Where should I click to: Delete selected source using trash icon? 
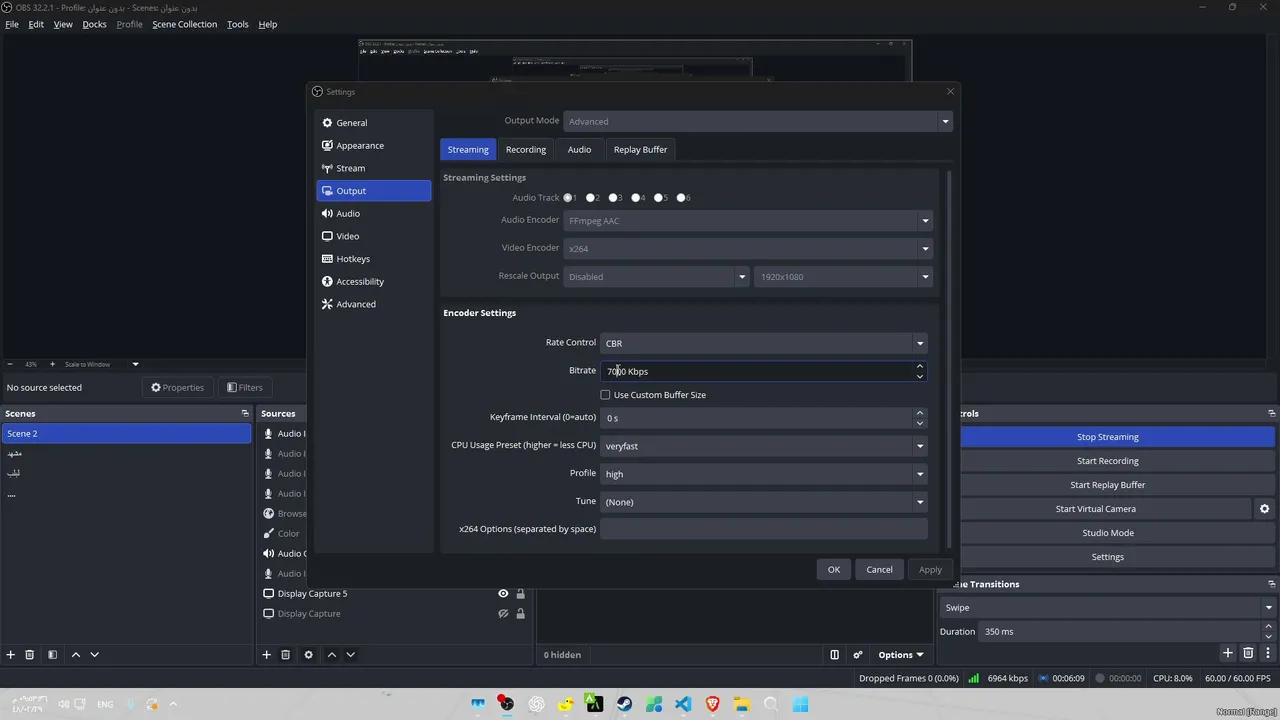tap(285, 655)
